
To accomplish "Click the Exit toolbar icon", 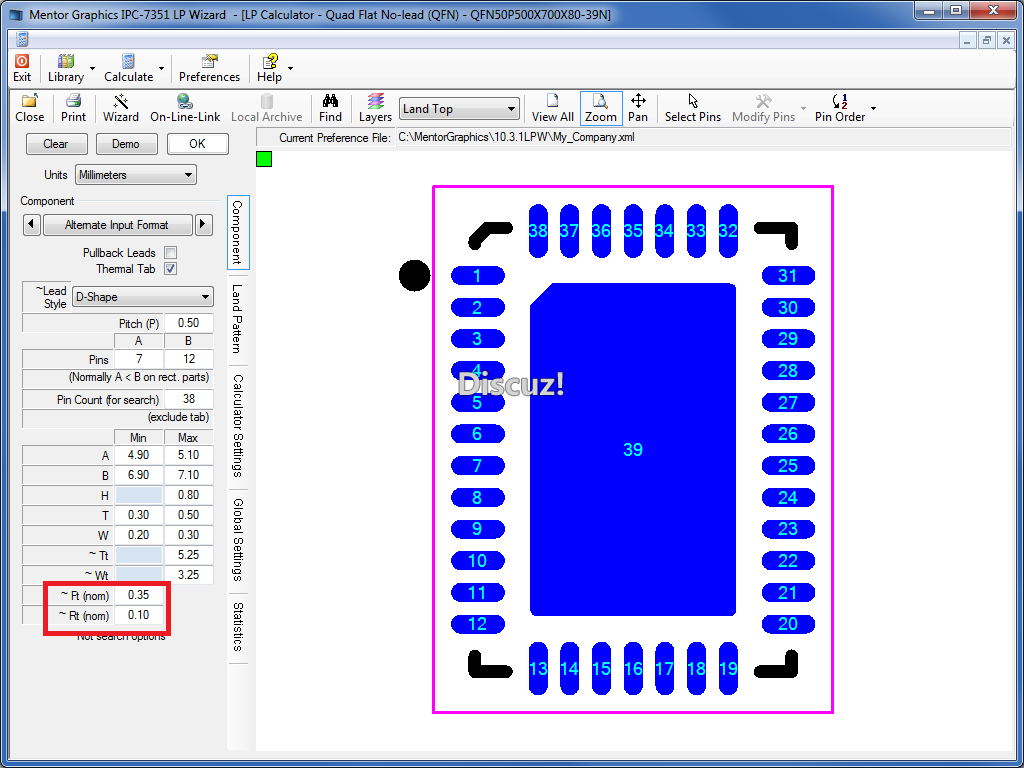I will click(x=22, y=61).
